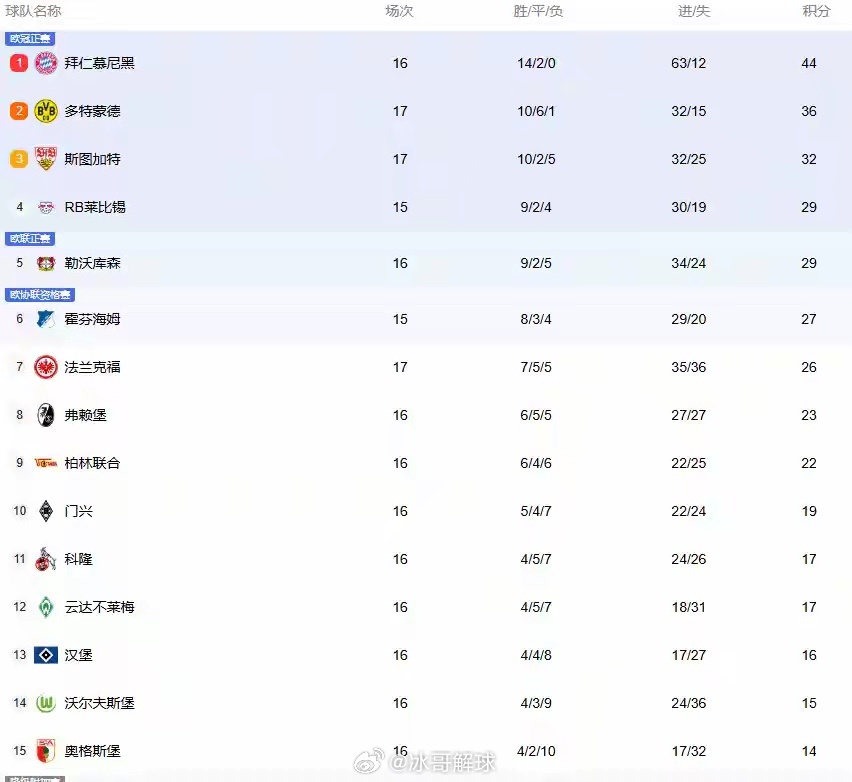Click the Bayern Munich club crest
852x782 pixels.
pyautogui.click(x=45, y=62)
